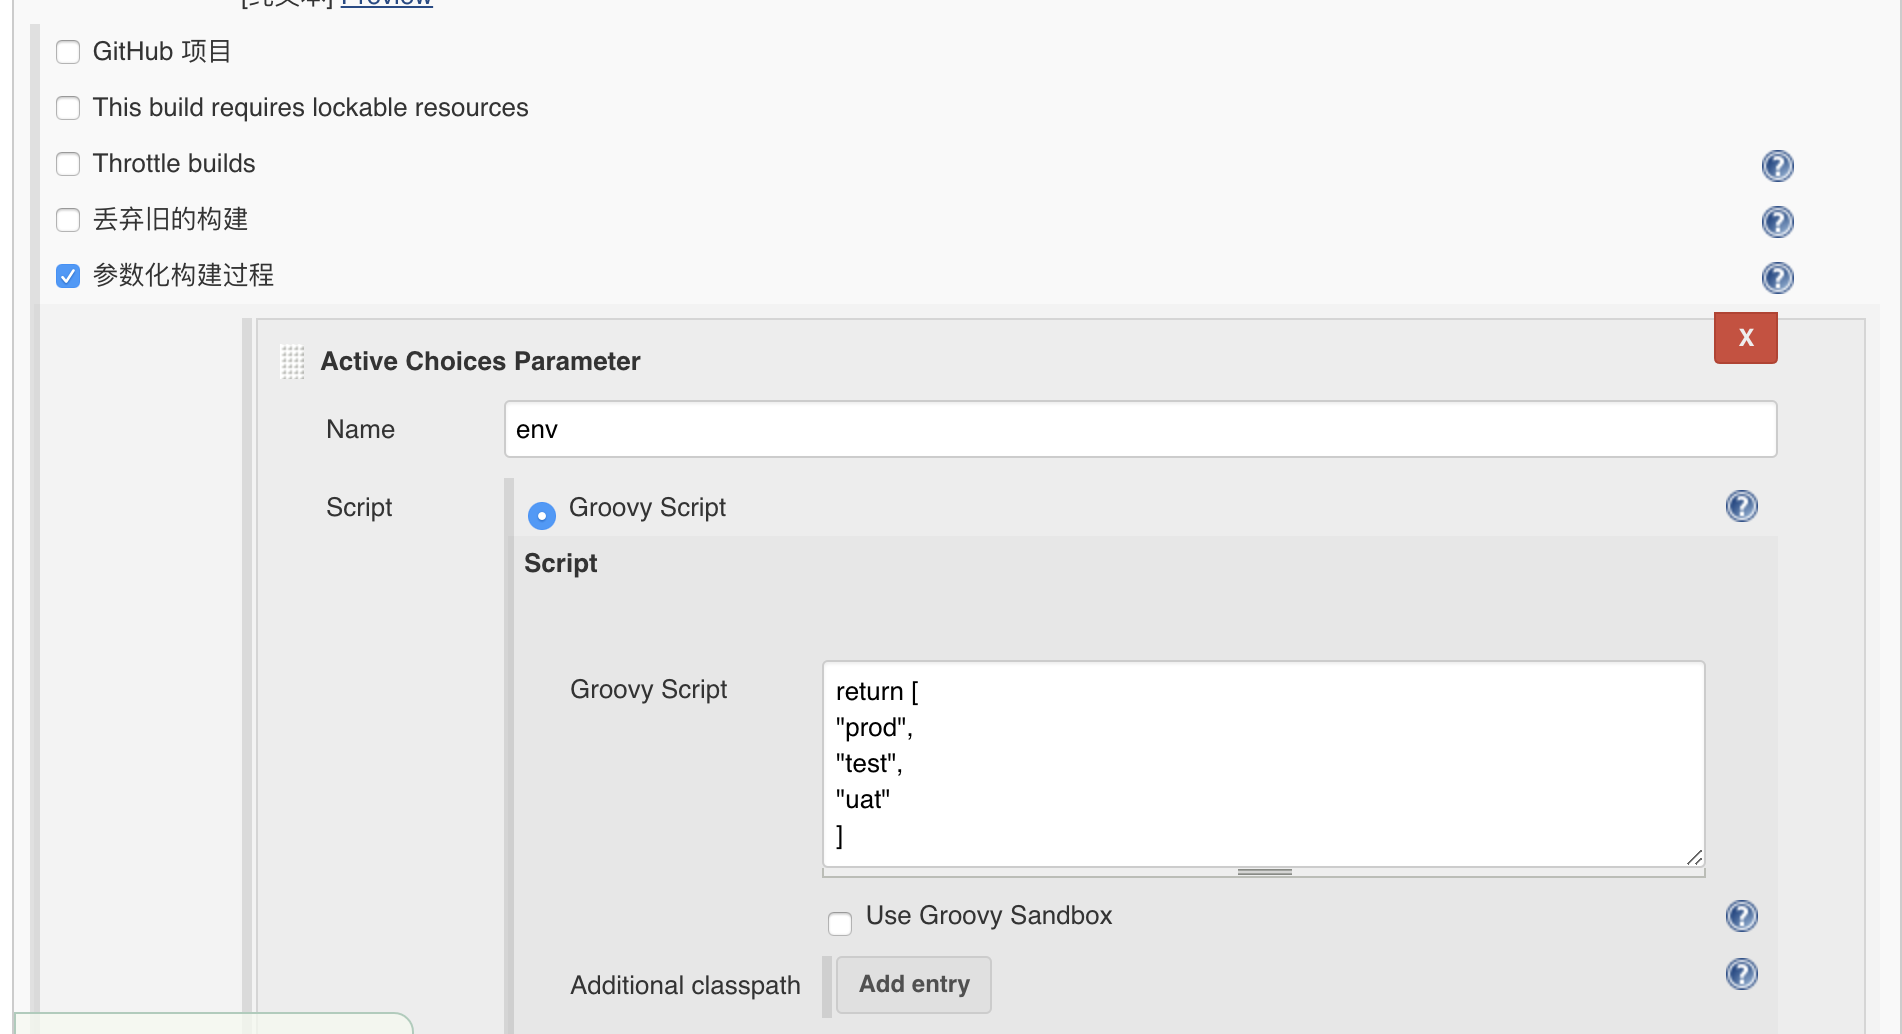Check the 丢弃旧的构建 option
Viewport: 1902px width, 1034px height.
(68, 220)
